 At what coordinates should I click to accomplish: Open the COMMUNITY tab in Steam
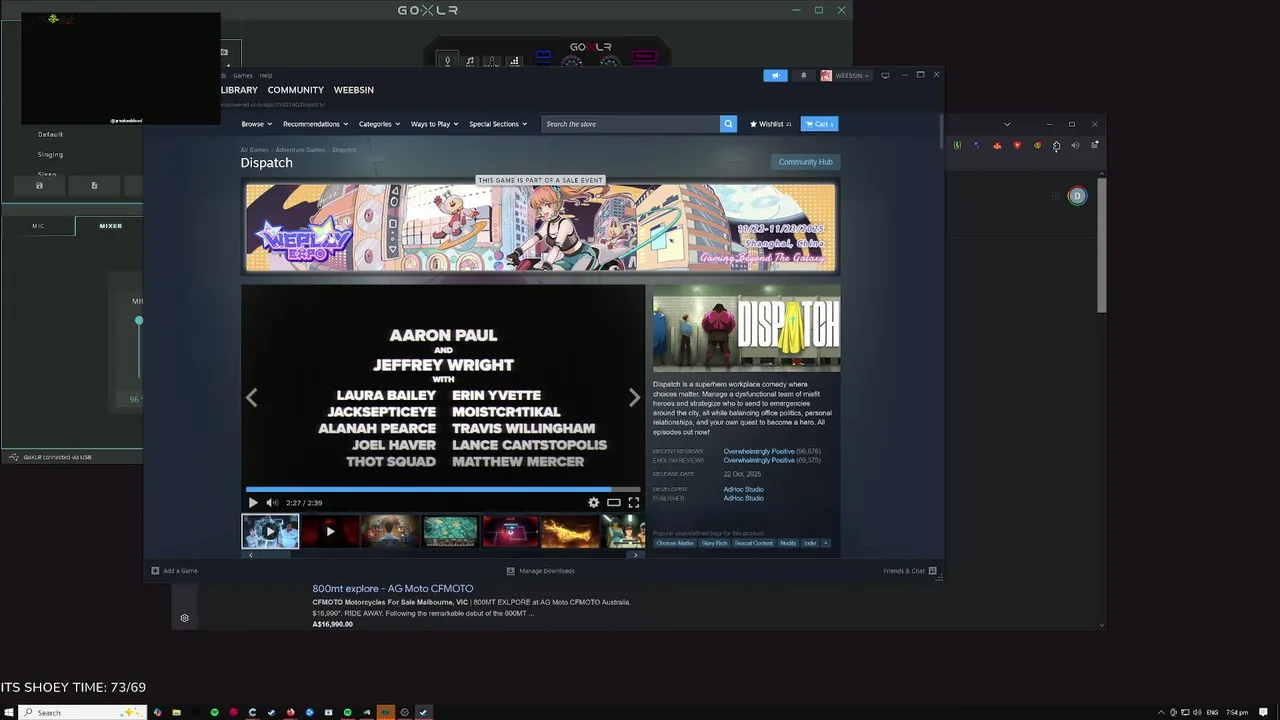295,90
